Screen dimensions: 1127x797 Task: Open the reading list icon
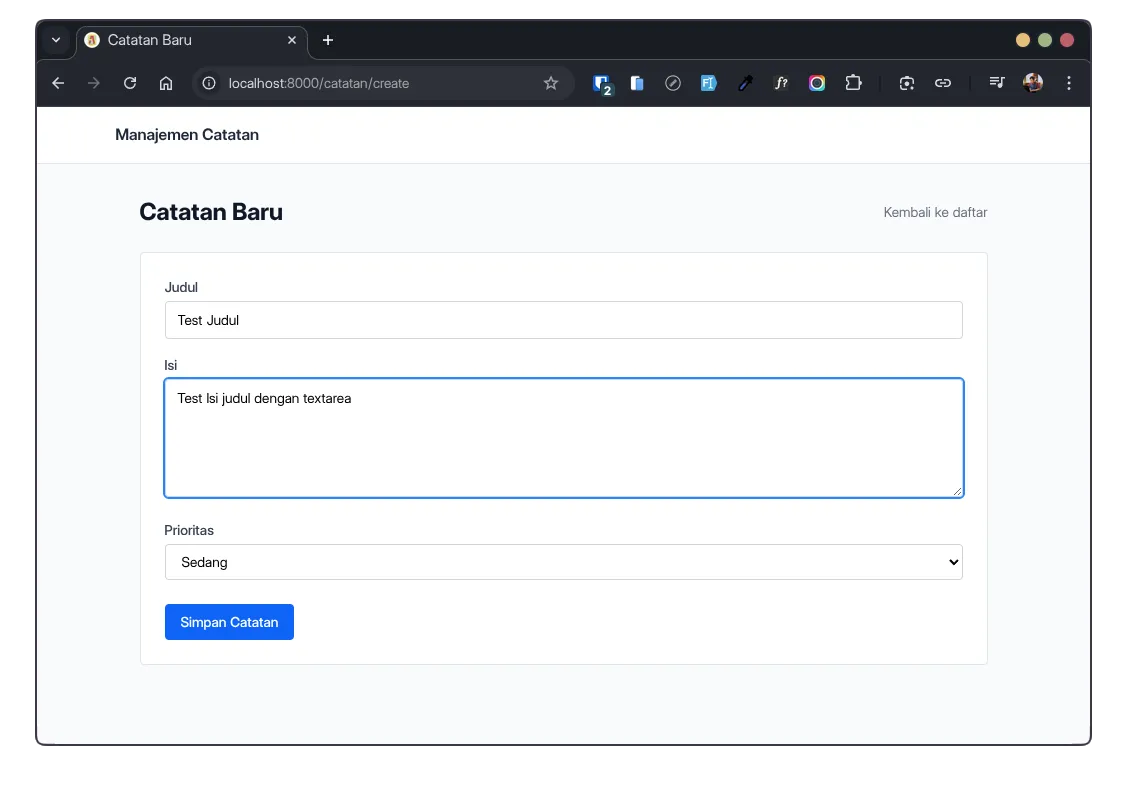997,83
